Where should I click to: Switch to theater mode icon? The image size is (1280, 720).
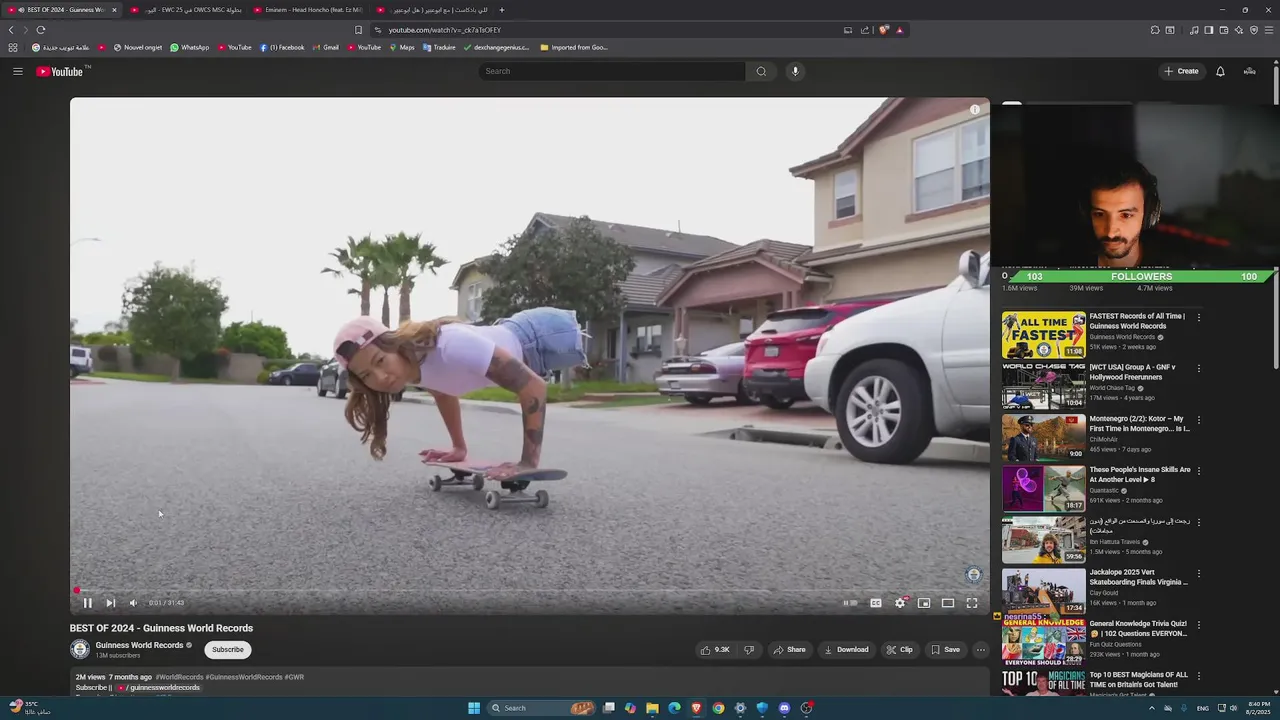[948, 603]
